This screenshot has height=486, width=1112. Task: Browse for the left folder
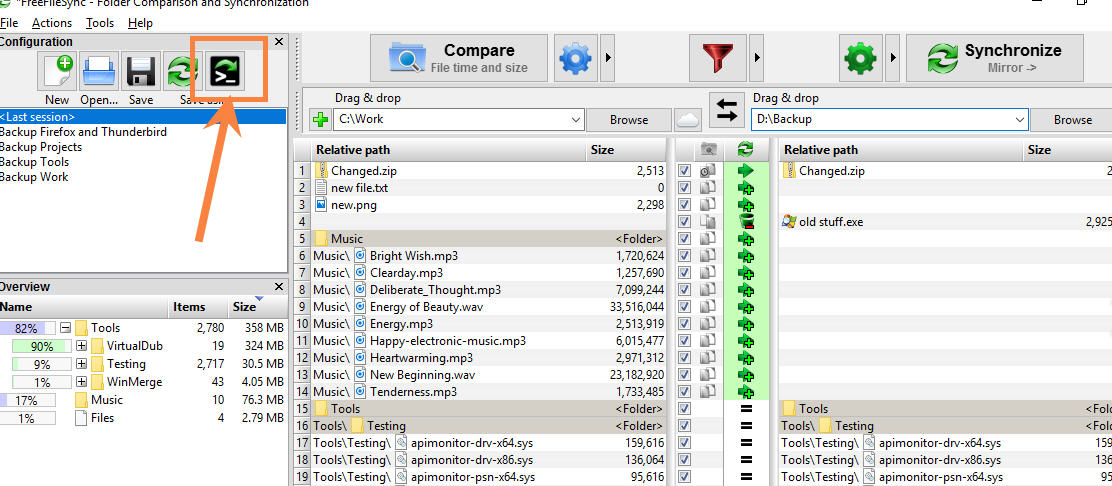(x=629, y=120)
